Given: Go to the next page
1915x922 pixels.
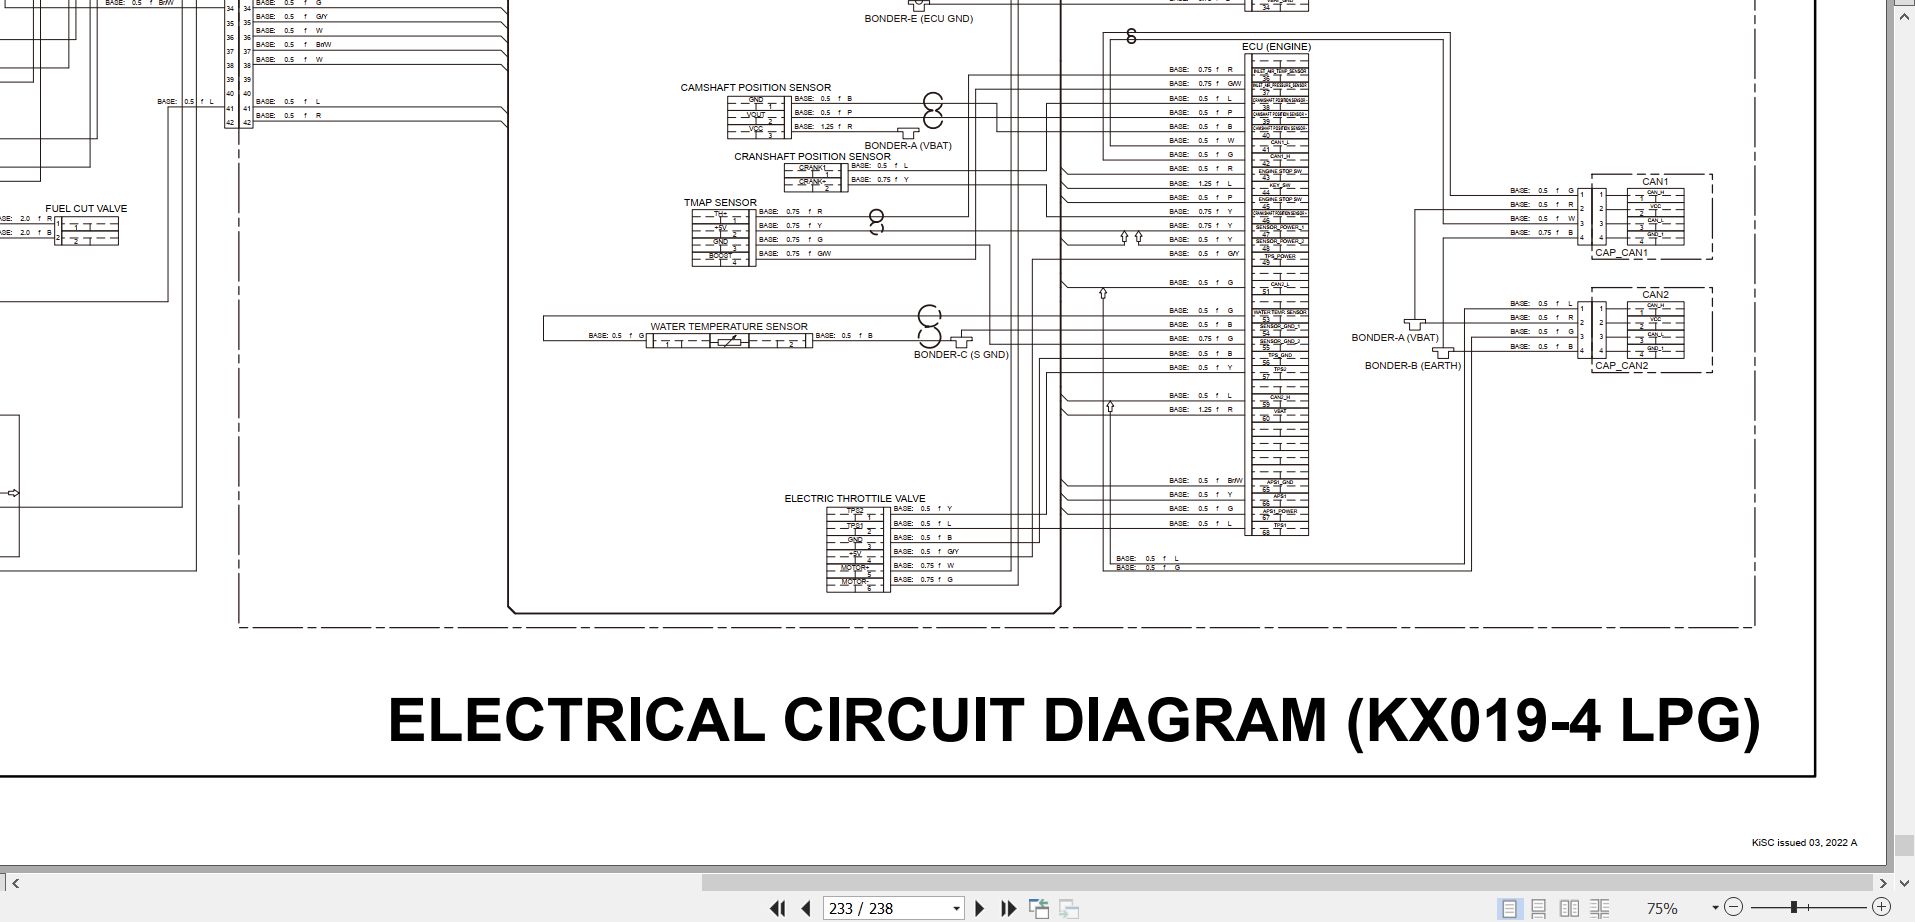Looking at the screenshot, I should click(980, 908).
